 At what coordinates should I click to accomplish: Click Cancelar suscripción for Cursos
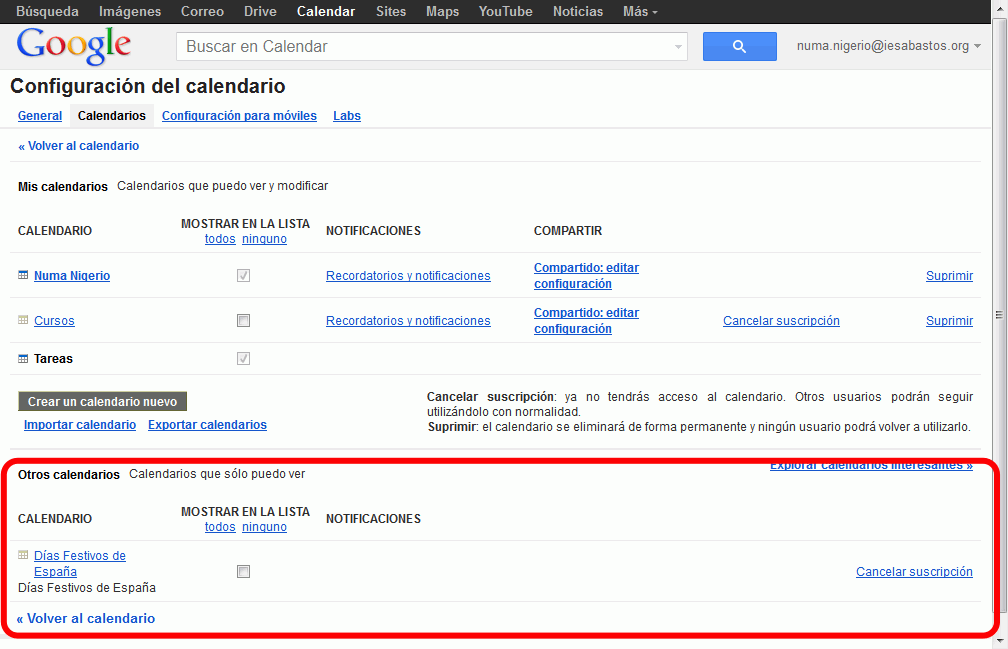coord(781,321)
